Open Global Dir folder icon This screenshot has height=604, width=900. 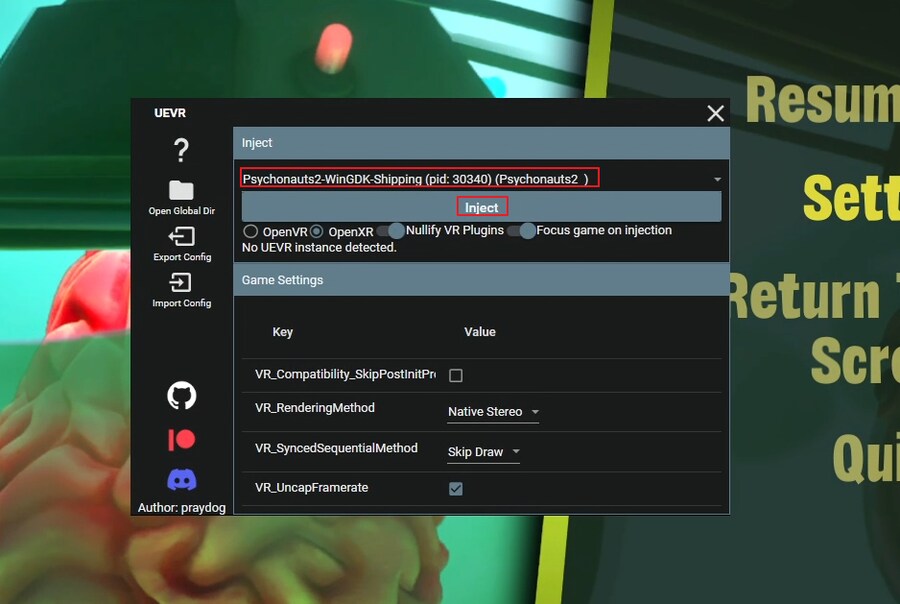click(x=181, y=191)
